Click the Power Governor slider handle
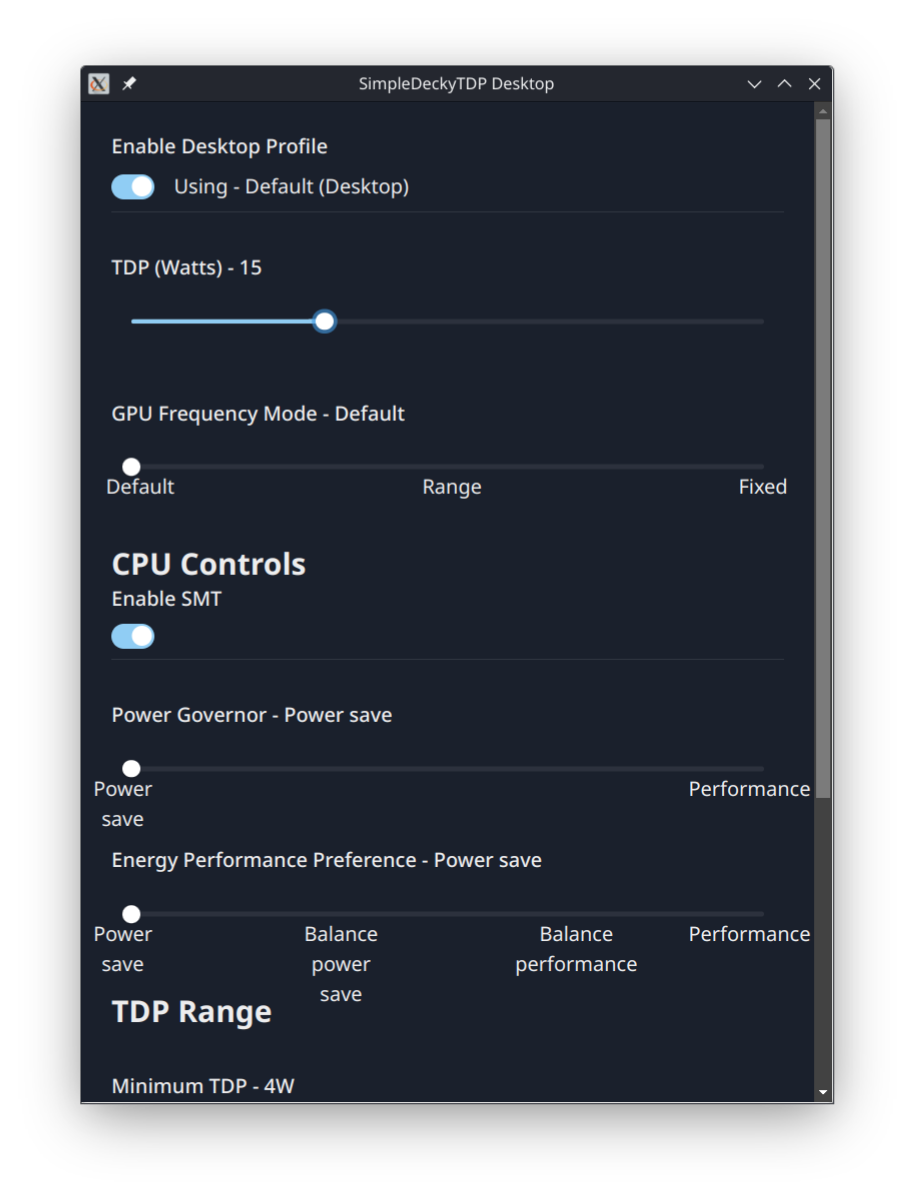The width and height of the screenshot is (913, 1198). point(131,769)
